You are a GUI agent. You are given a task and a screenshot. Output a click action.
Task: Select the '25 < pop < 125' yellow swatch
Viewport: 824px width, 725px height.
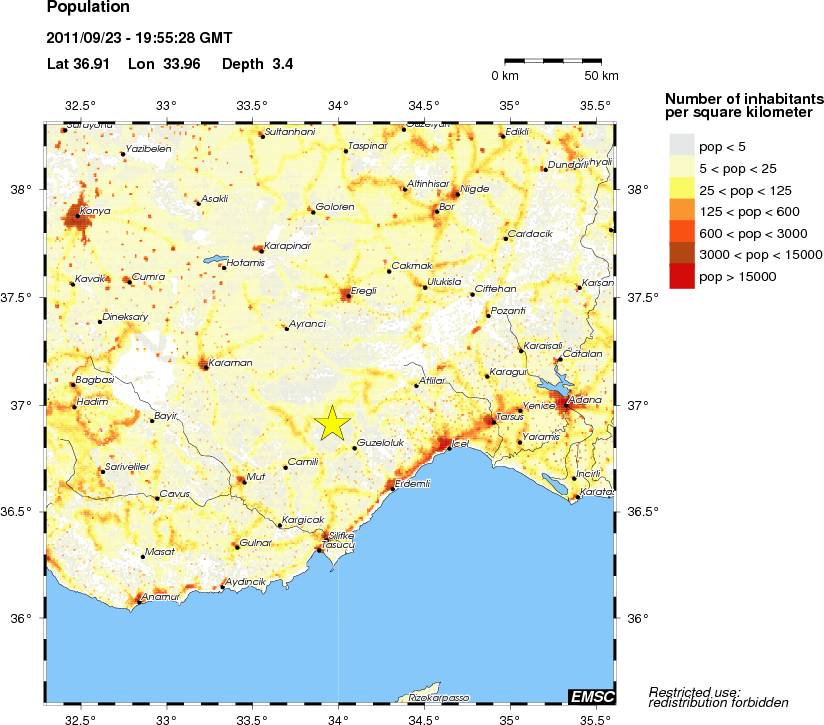pos(681,189)
